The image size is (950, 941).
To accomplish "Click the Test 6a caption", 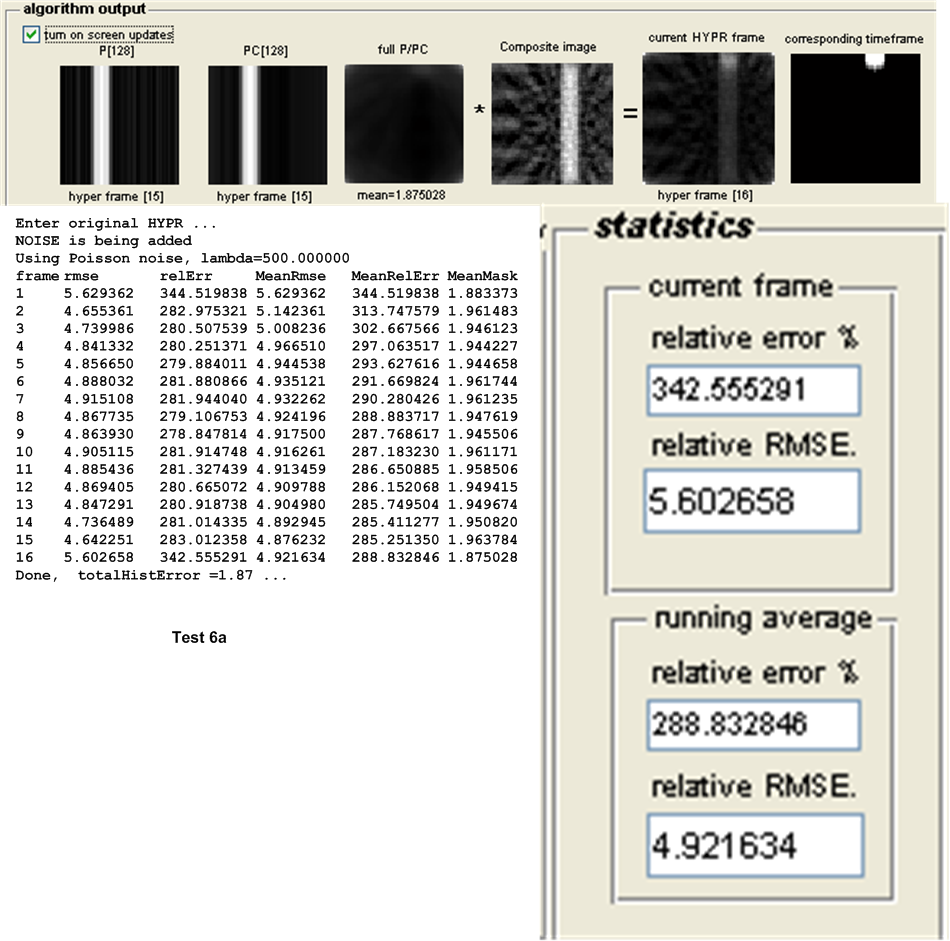I will pos(199,638).
